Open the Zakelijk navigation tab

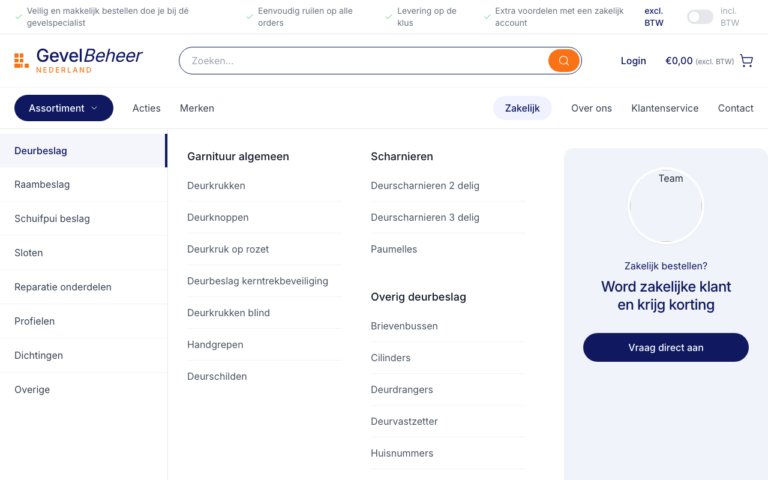point(522,108)
